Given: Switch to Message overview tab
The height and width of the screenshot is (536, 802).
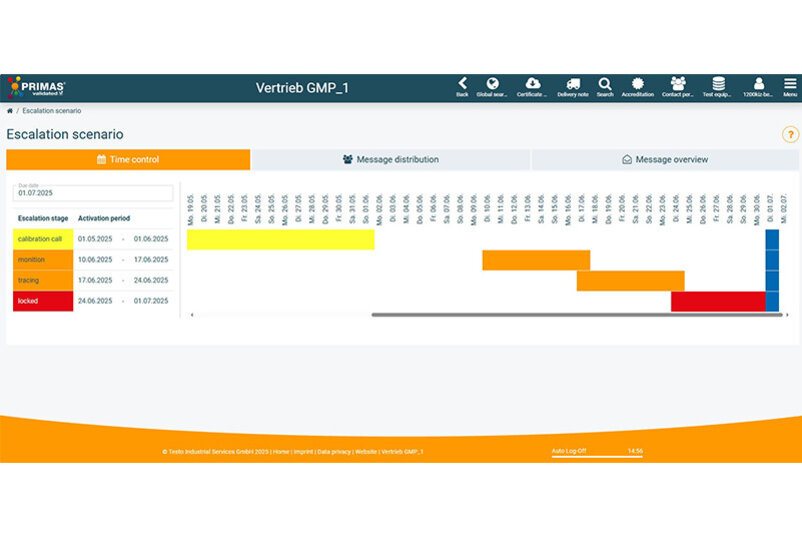Looking at the screenshot, I should [665, 159].
